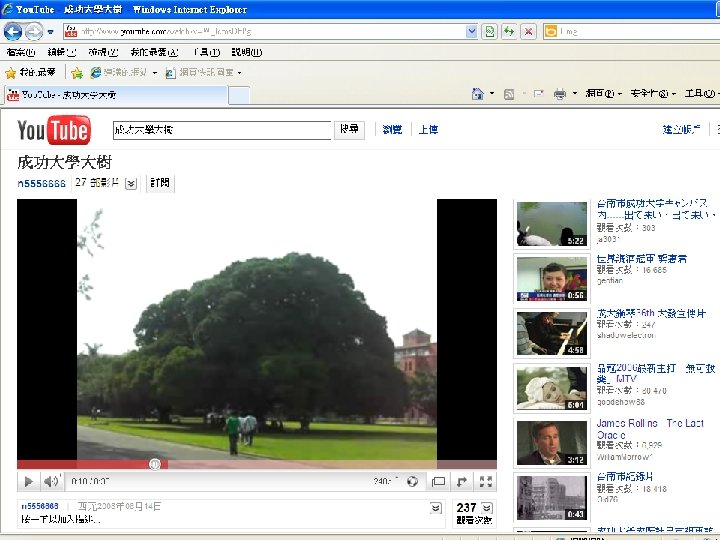Viewport: 720px width, 540px height.
Task: Open related video thumbnail with 0:43 duration
Action: pos(551,498)
